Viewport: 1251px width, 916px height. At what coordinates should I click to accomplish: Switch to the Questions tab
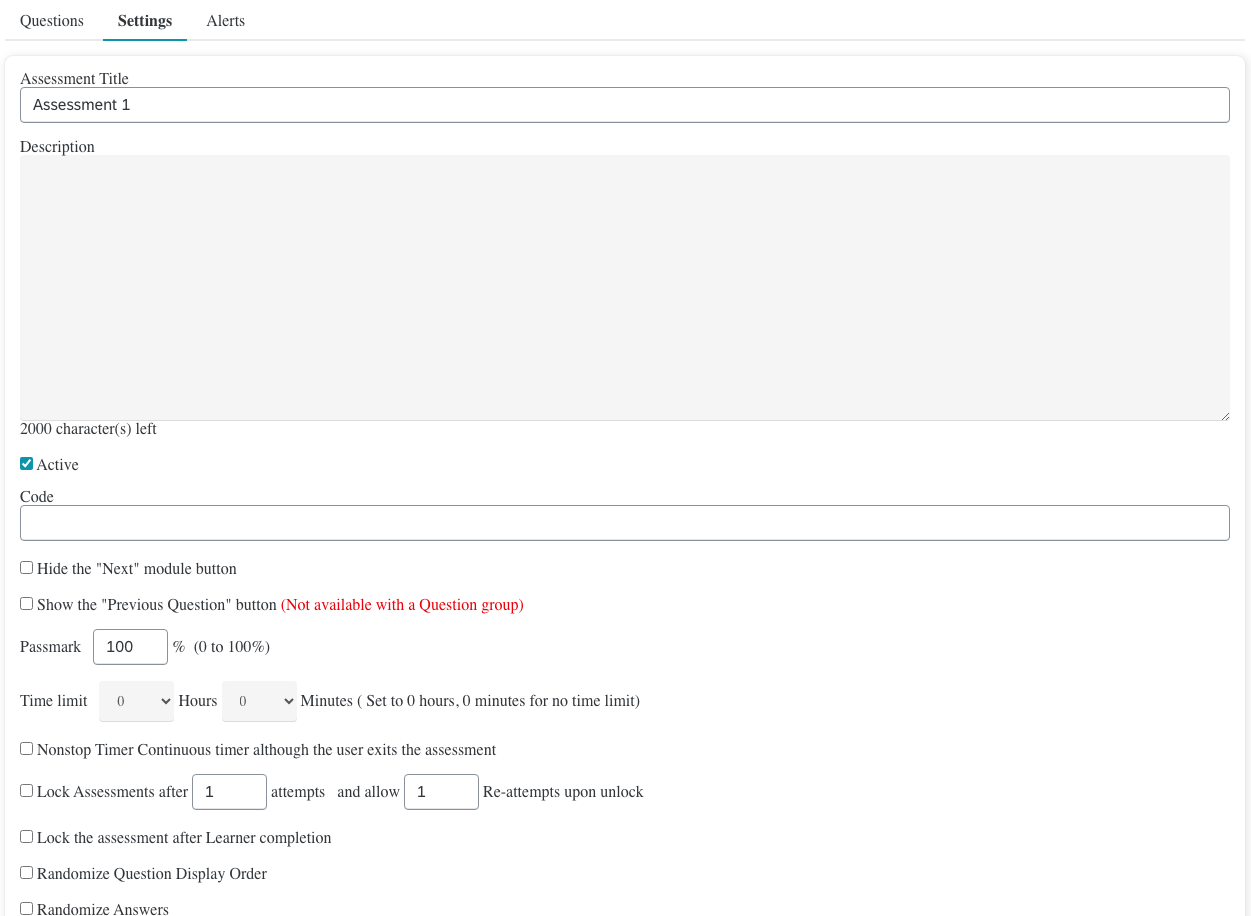tap(52, 21)
